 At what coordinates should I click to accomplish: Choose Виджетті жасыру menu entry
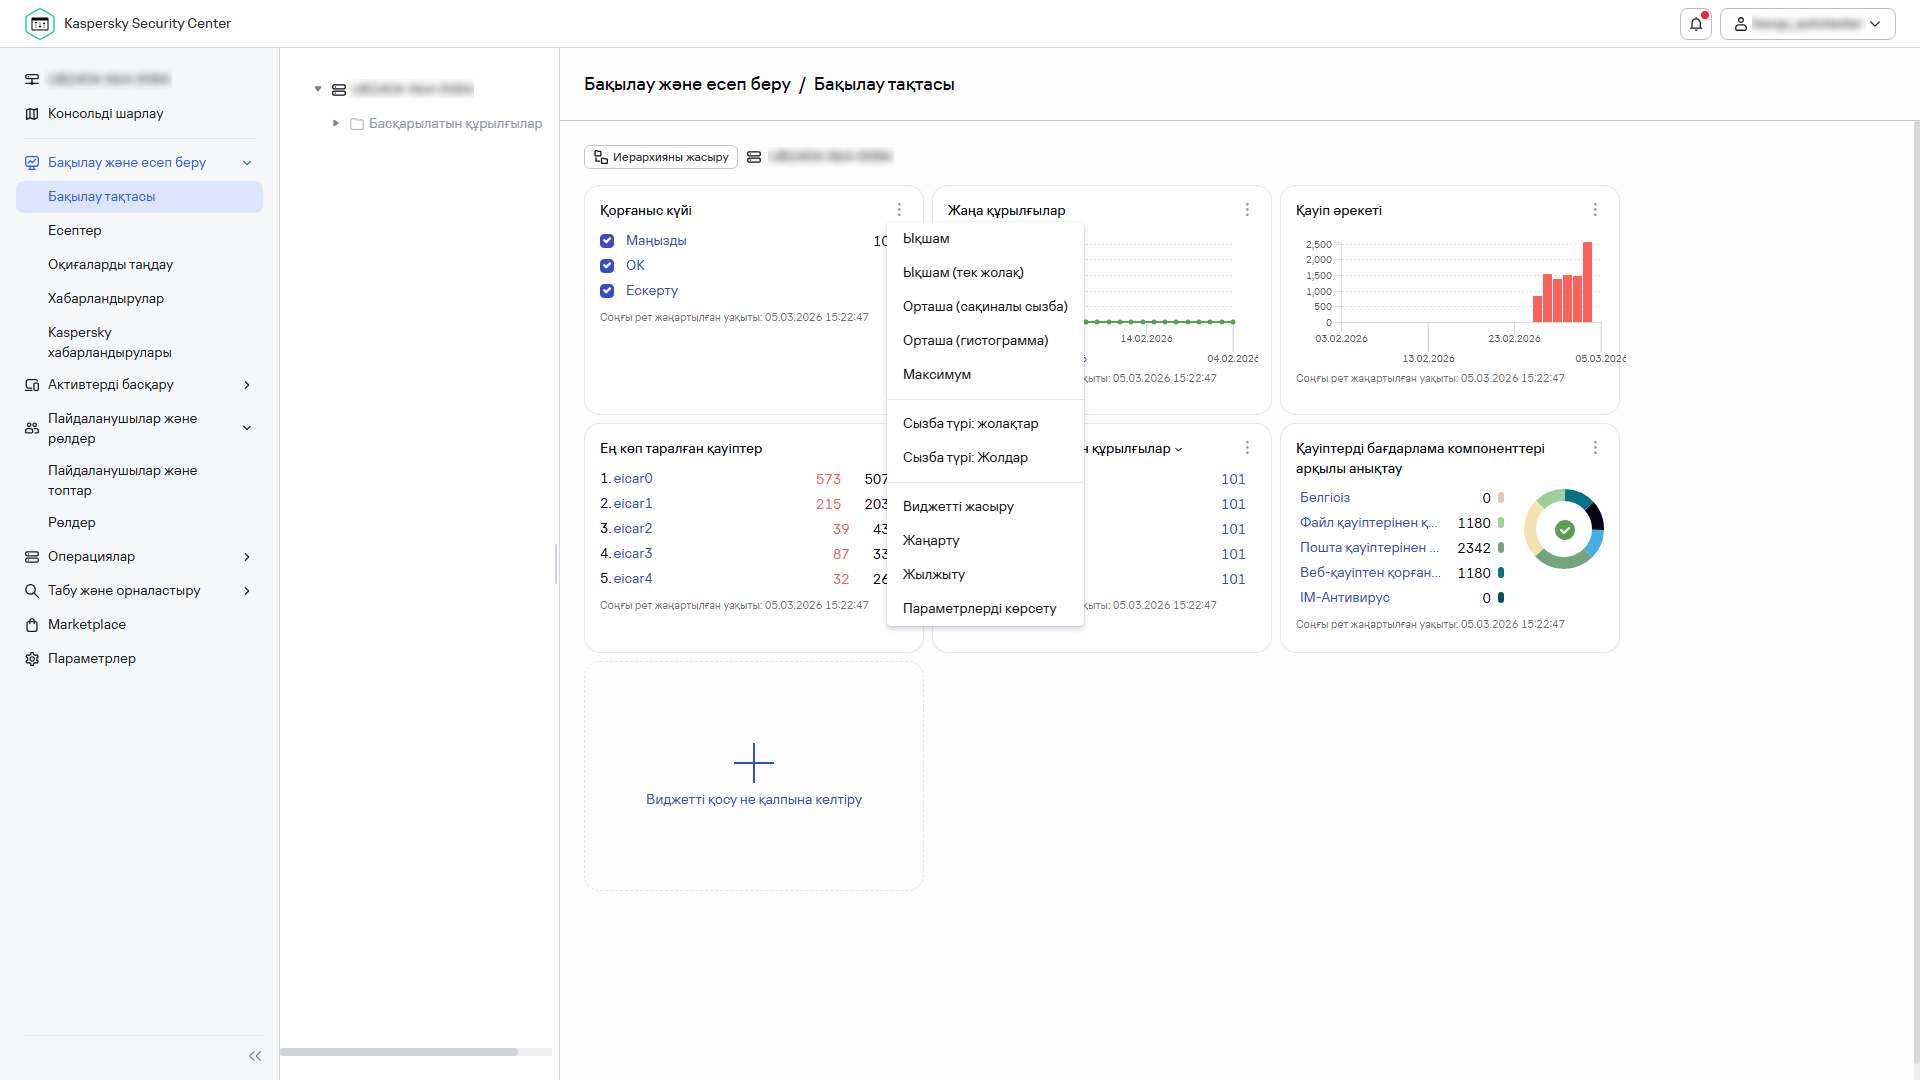[958, 507]
